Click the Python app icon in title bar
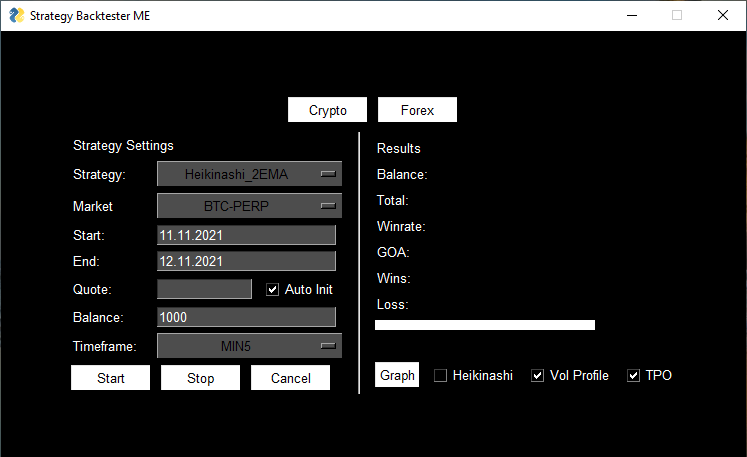Image resolution: width=747 pixels, height=457 pixels. tap(16, 16)
